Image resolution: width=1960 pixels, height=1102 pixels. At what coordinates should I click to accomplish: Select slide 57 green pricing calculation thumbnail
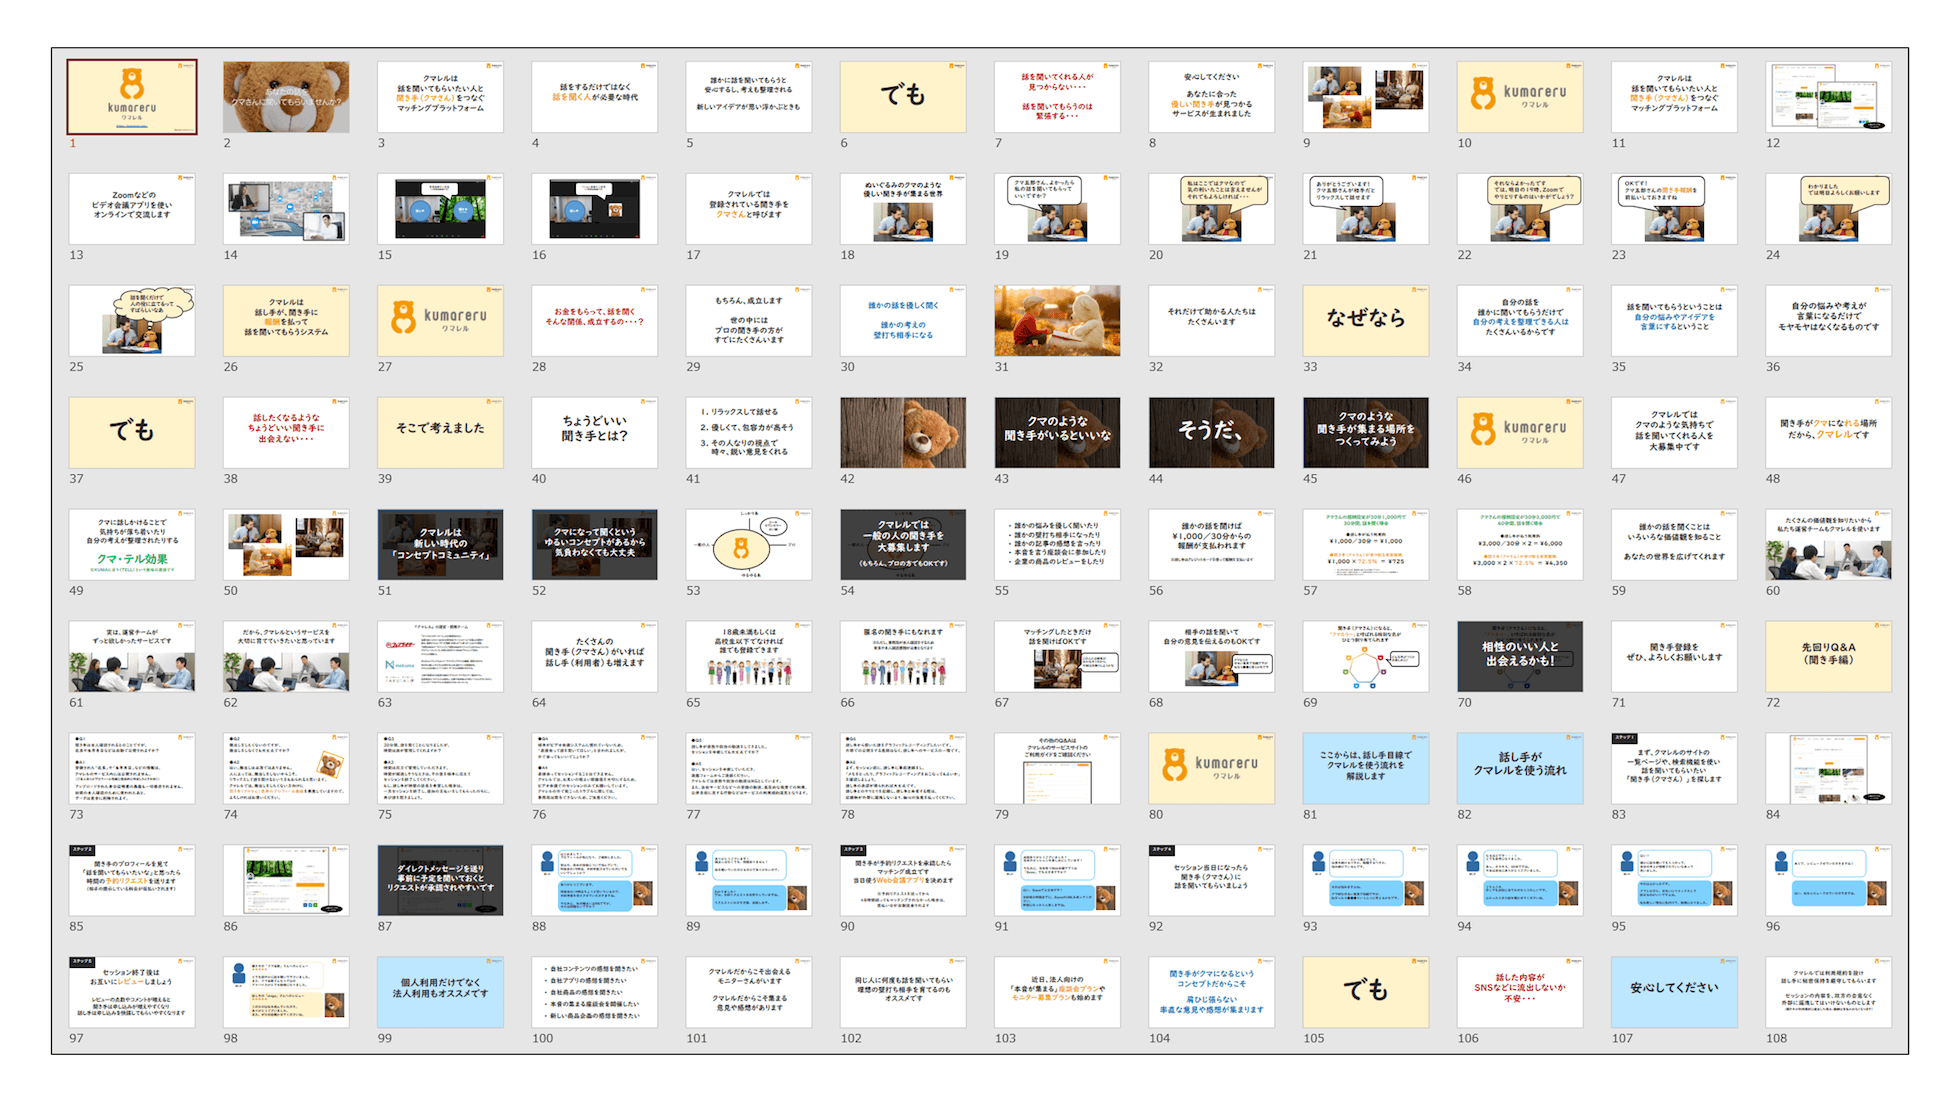[x=1366, y=545]
